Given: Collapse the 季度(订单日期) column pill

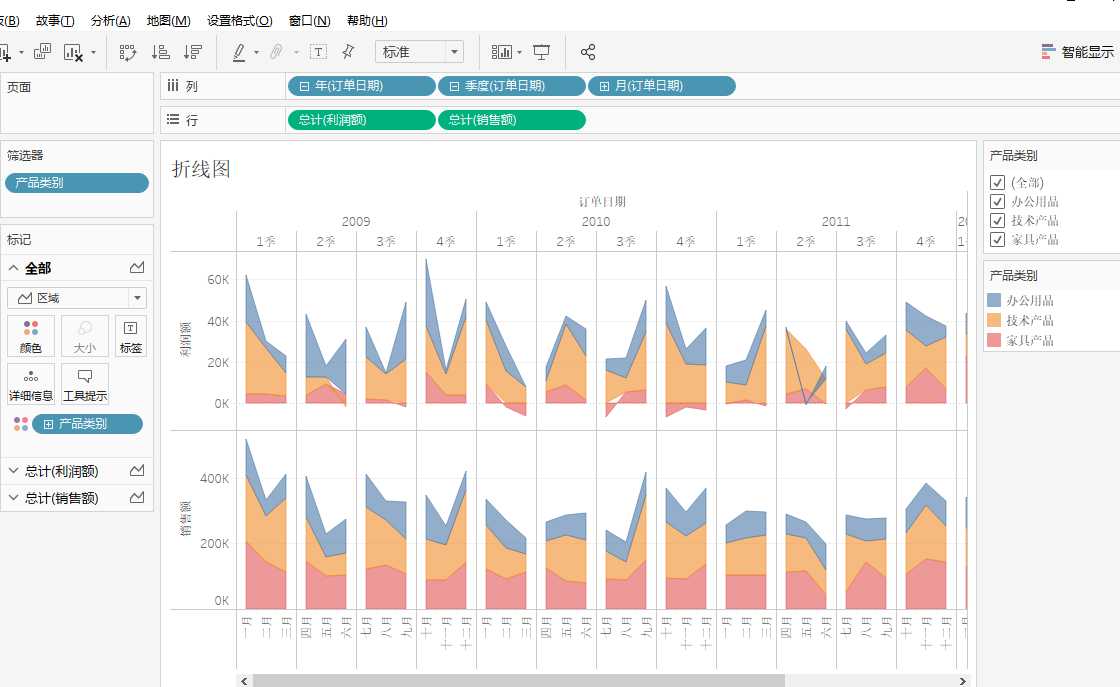Looking at the screenshot, I should [x=454, y=86].
